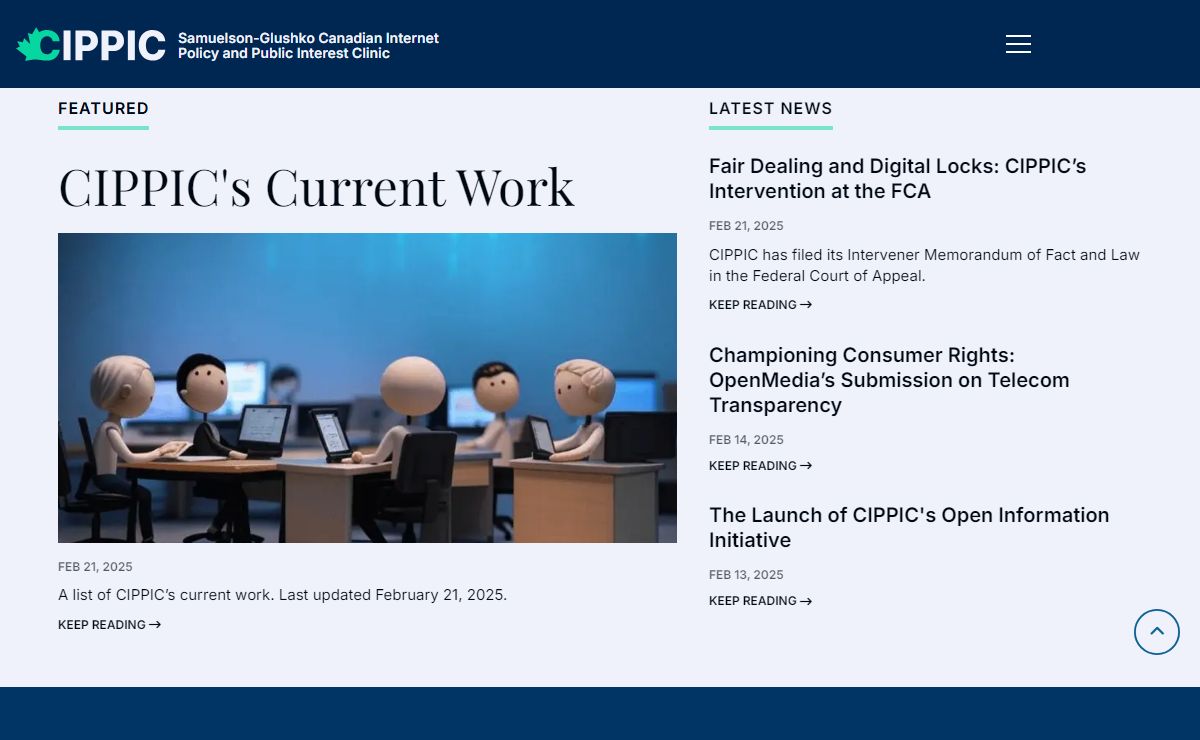Click the FEB 21, 2025 date under featured image
Viewport: 1200px width, 740px height.
[x=95, y=567]
